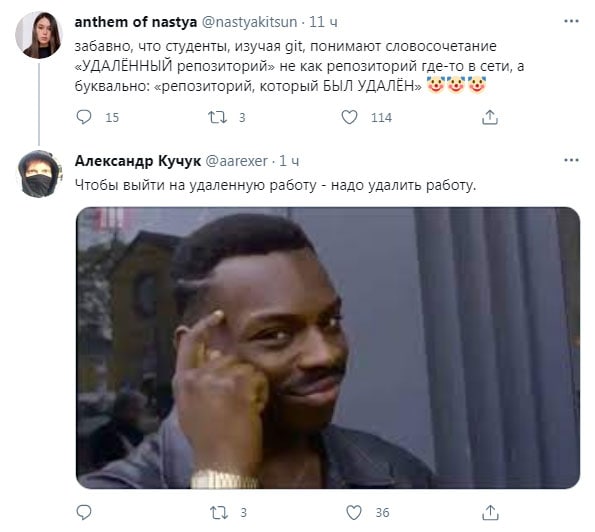Image resolution: width=595 pixels, height=532 pixels.
Task: Reply to Александр Кучук's tweet
Action: pyautogui.click(x=84, y=512)
